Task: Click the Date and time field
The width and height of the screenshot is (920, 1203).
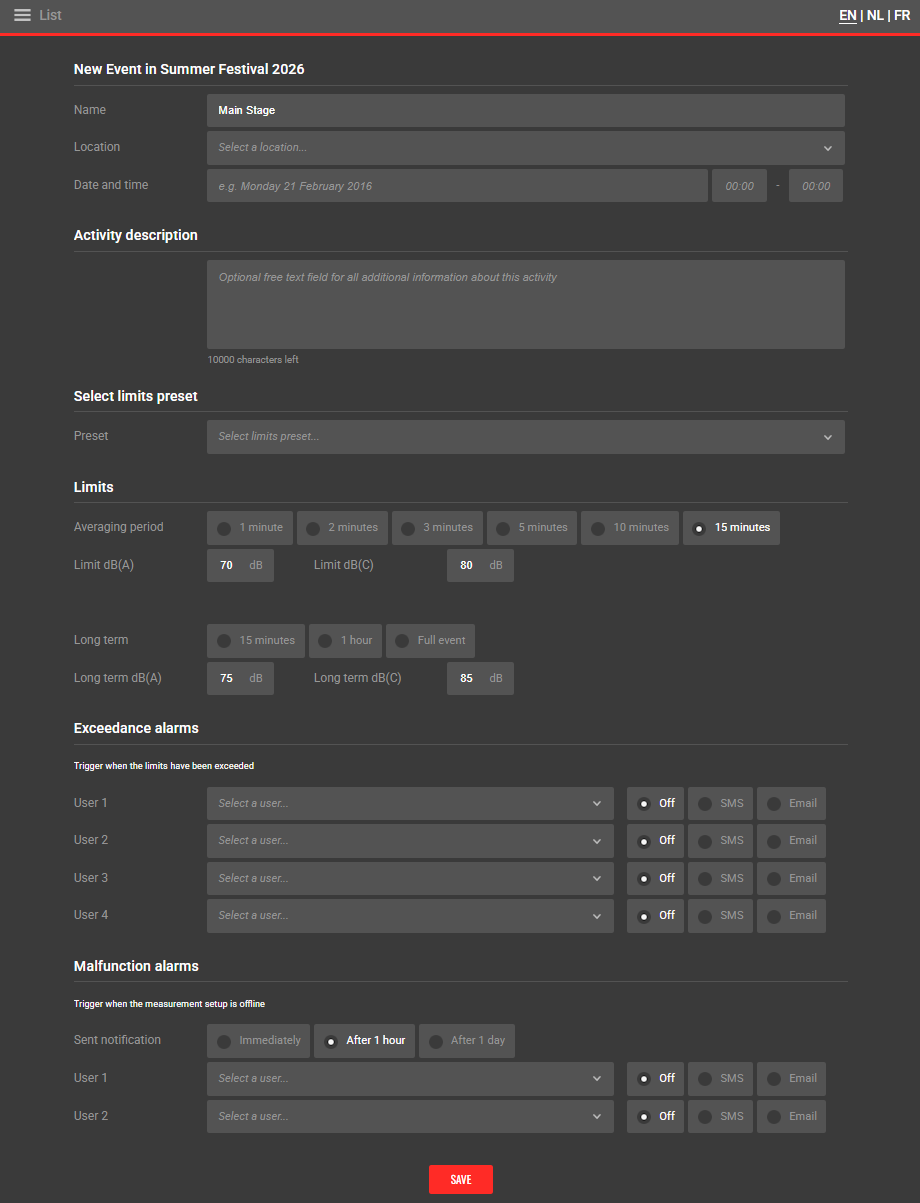Action: (457, 186)
